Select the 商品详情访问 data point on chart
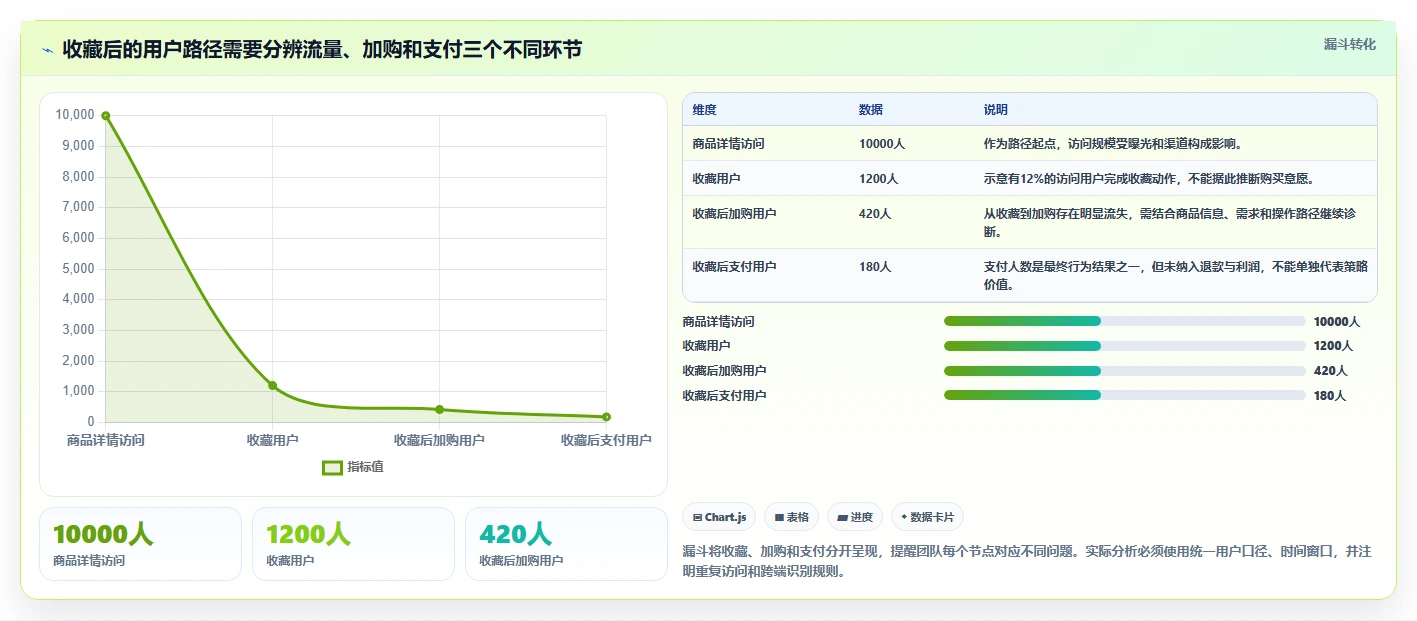Image resolution: width=1417 pixels, height=621 pixels. pyautogui.click(x=106, y=116)
